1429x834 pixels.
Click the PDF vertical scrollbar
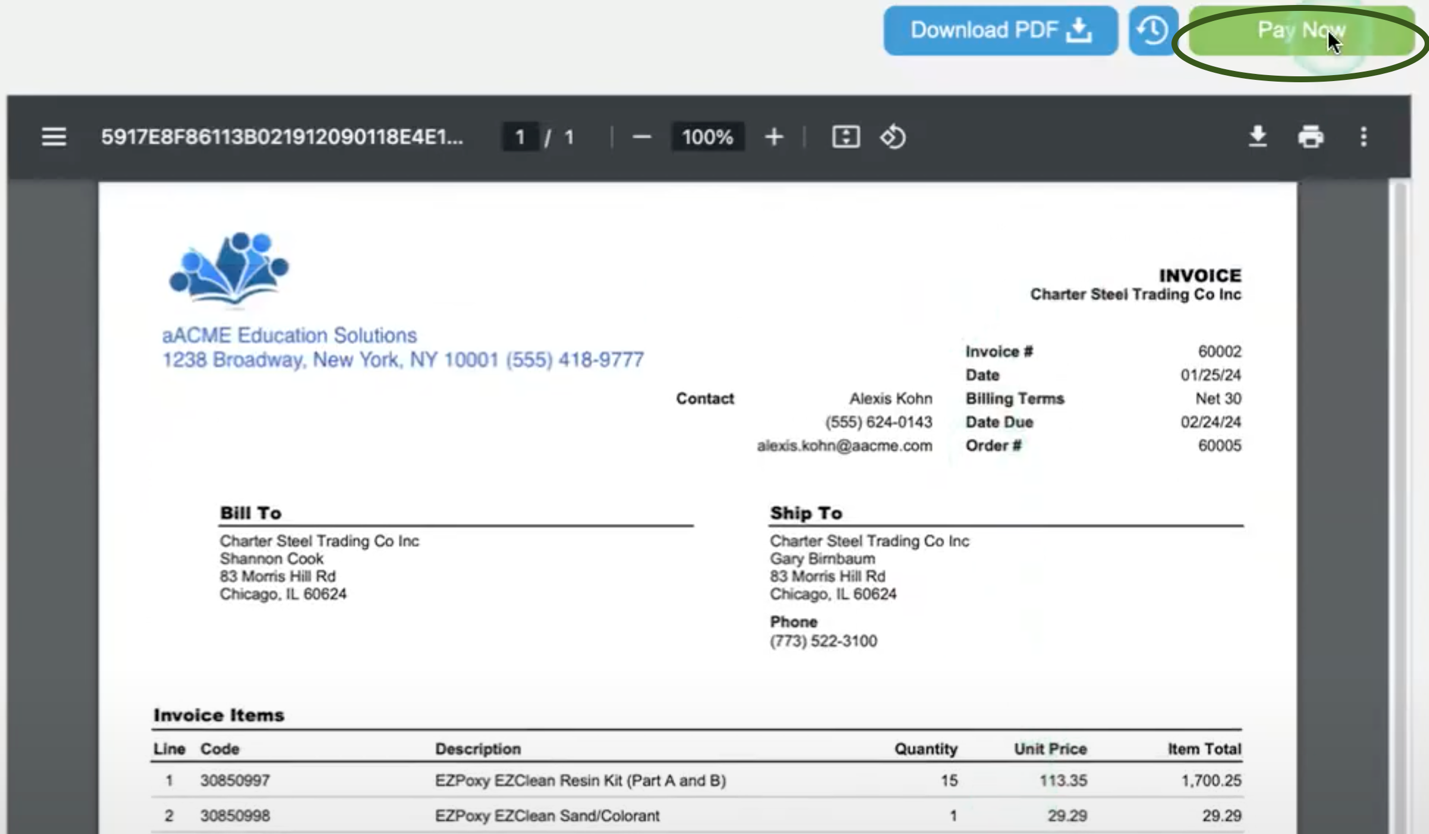click(1399, 507)
